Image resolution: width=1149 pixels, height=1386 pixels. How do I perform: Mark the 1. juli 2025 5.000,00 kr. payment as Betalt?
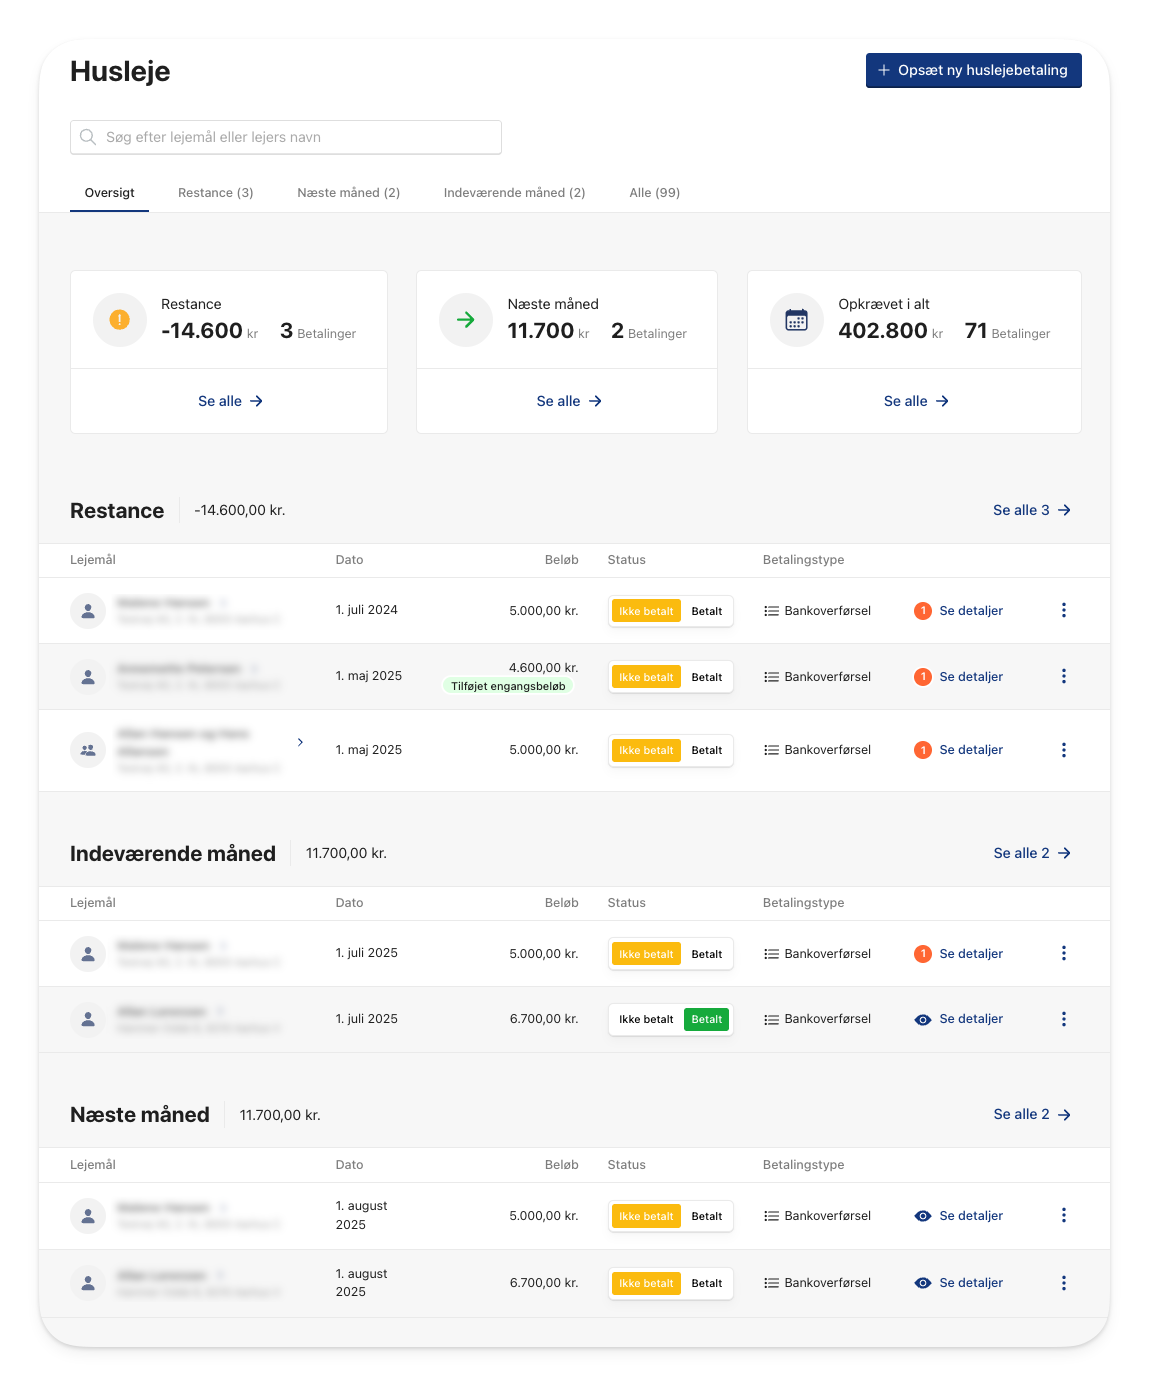[x=706, y=954]
